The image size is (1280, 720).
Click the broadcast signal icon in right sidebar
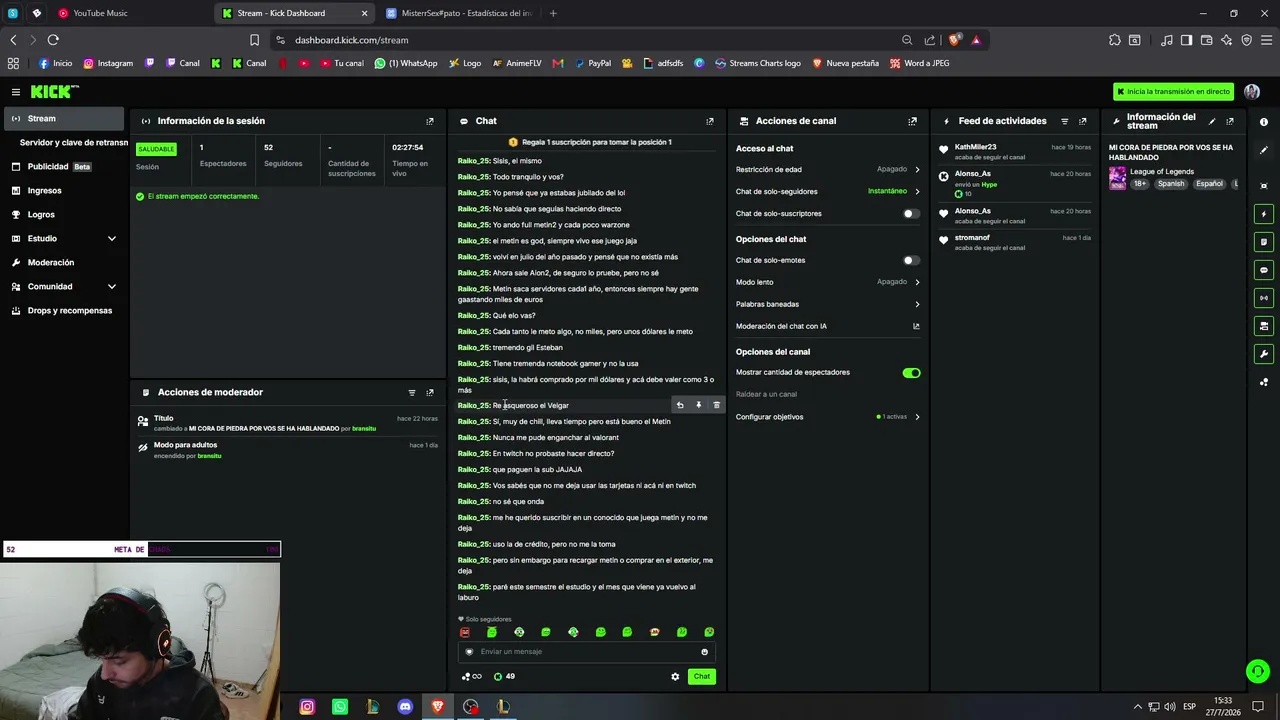[1264, 298]
